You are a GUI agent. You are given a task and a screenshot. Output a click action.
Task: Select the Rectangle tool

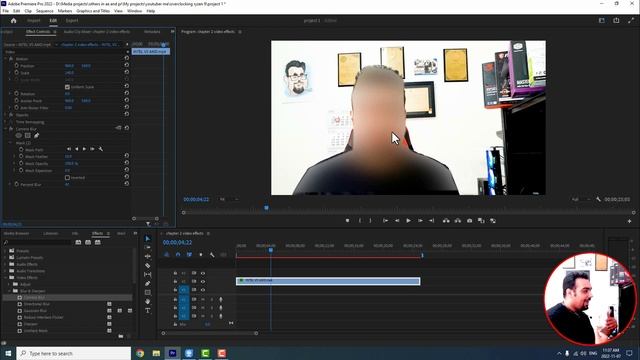(x=148, y=292)
